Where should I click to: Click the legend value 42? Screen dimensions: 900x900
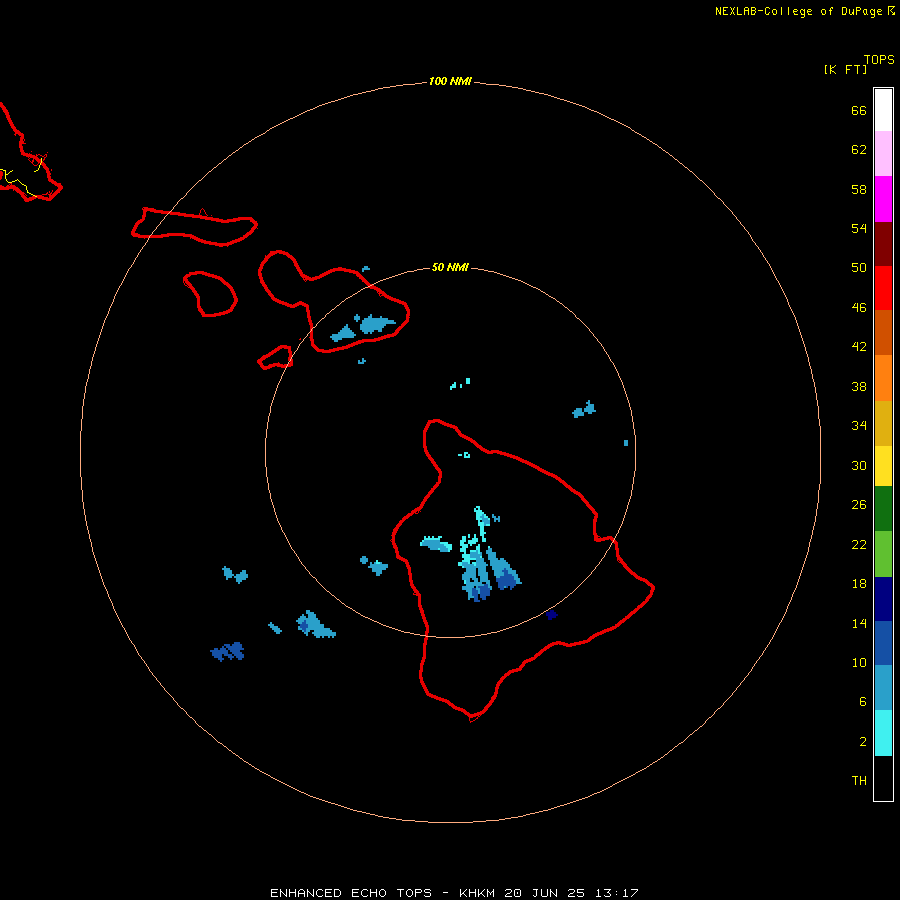(859, 346)
